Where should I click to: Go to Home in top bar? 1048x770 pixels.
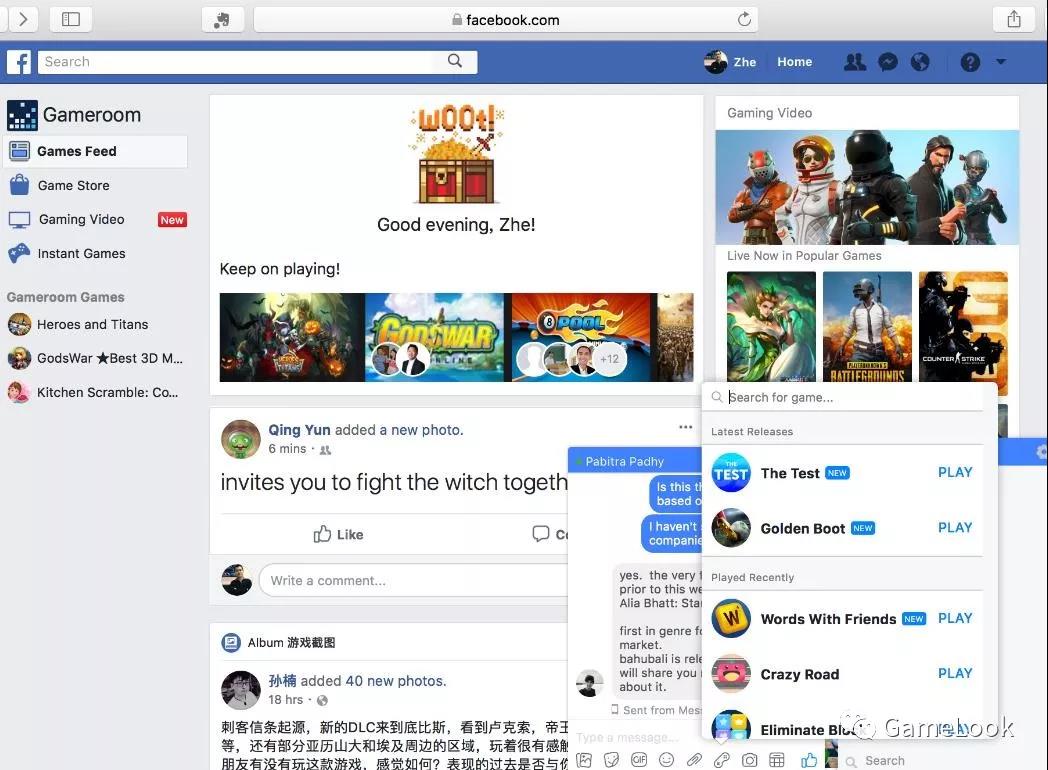click(794, 62)
